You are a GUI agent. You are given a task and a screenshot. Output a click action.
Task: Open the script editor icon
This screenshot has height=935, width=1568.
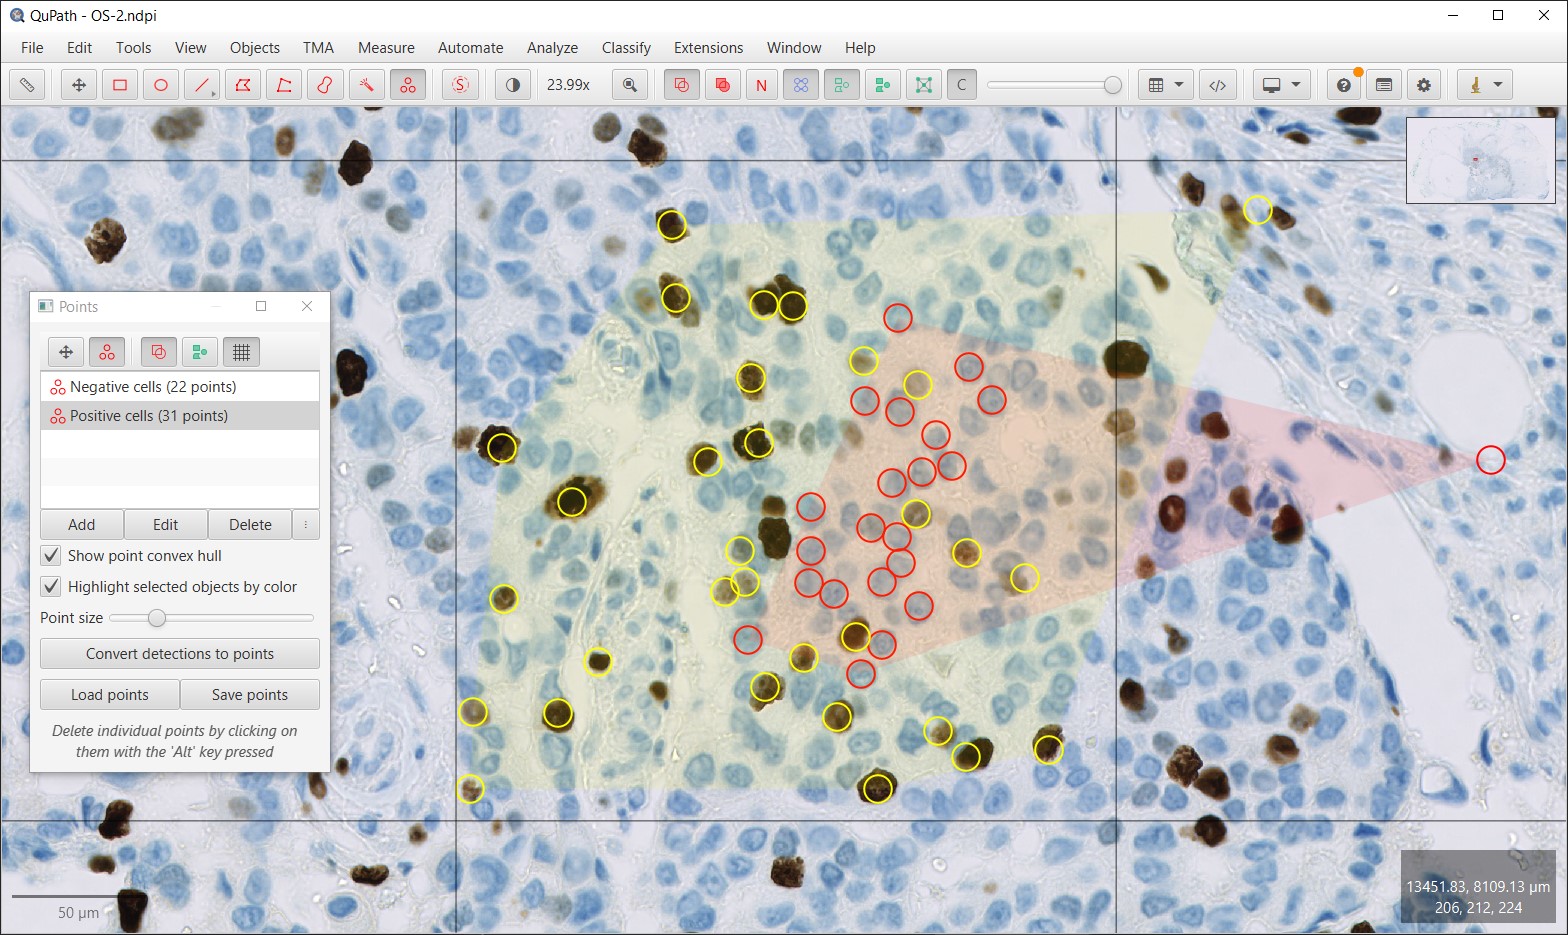[1217, 85]
